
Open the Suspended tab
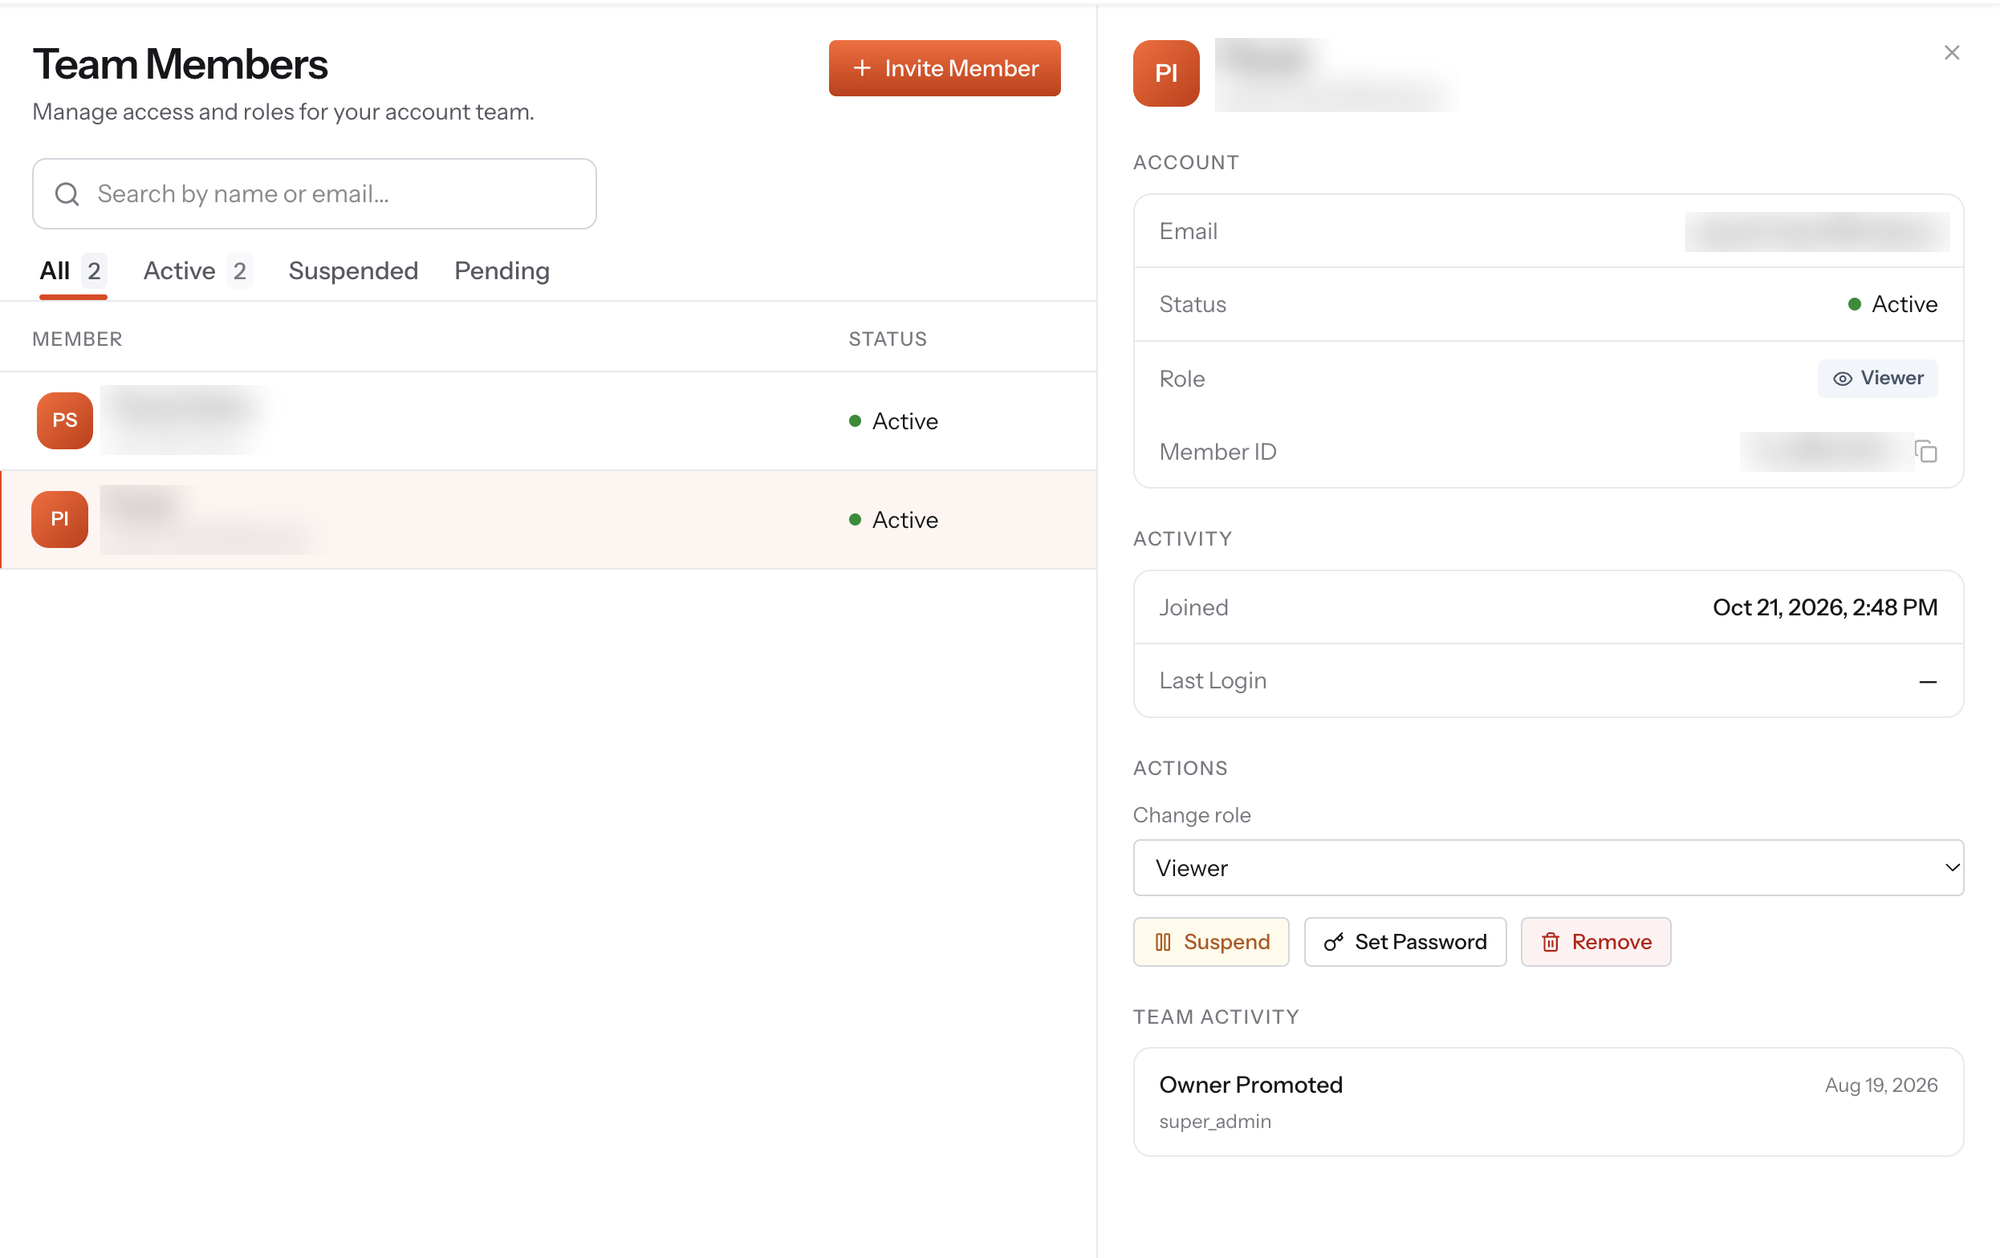353,271
